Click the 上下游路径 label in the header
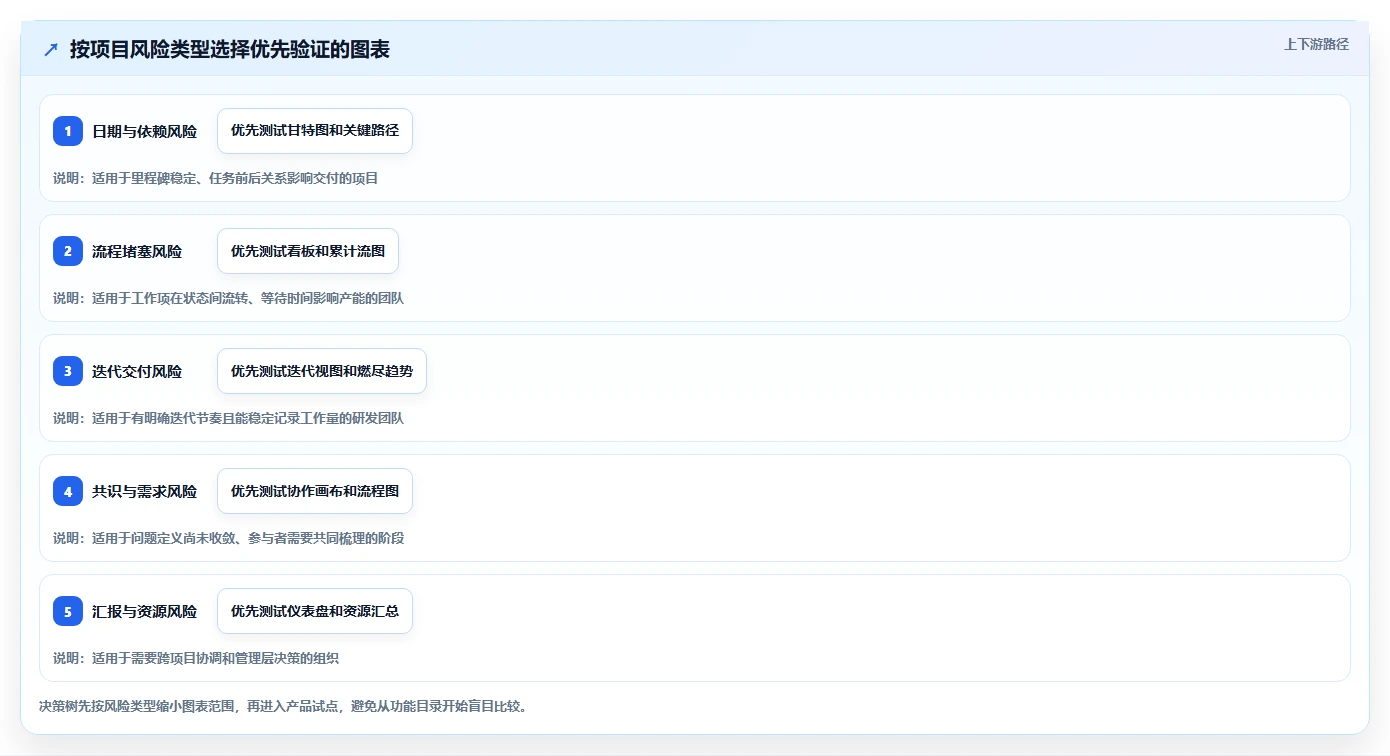The image size is (1390, 756). pos(1316,44)
